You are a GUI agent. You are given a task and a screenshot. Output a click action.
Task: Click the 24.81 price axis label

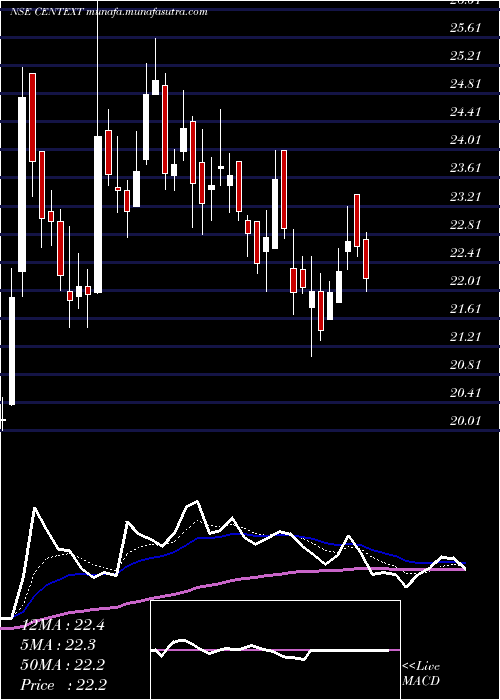[465, 84]
